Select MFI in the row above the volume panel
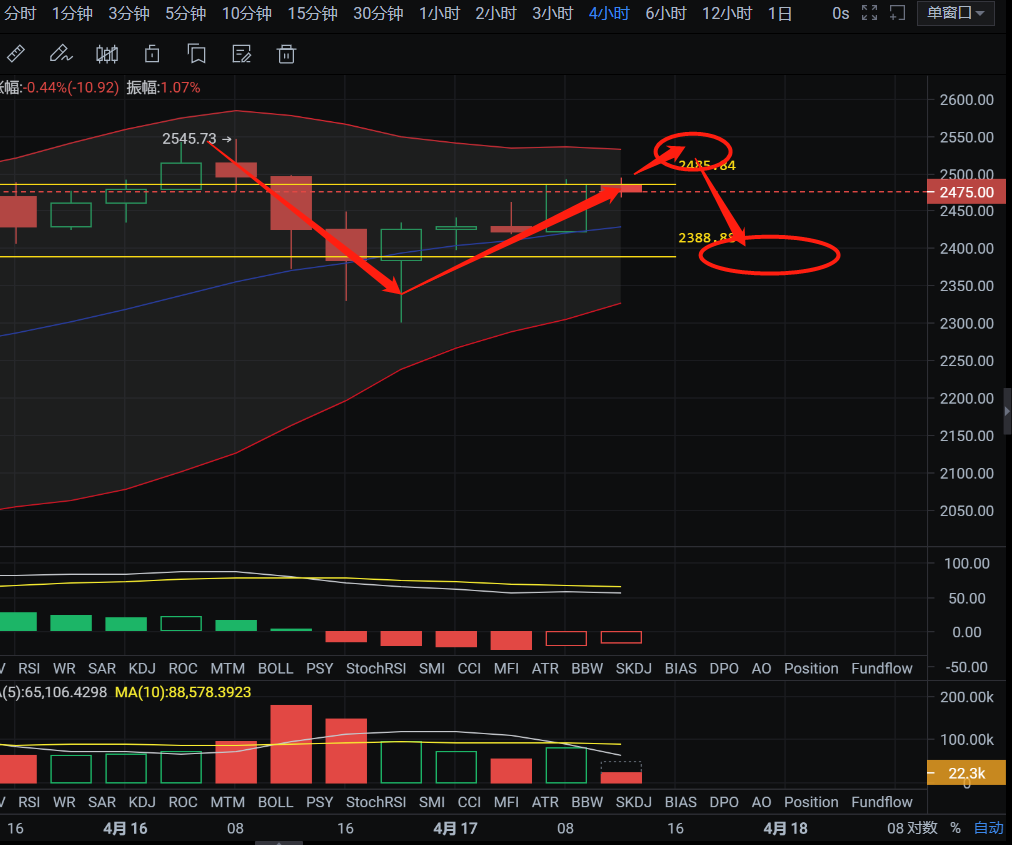This screenshot has width=1012, height=845. click(x=506, y=668)
